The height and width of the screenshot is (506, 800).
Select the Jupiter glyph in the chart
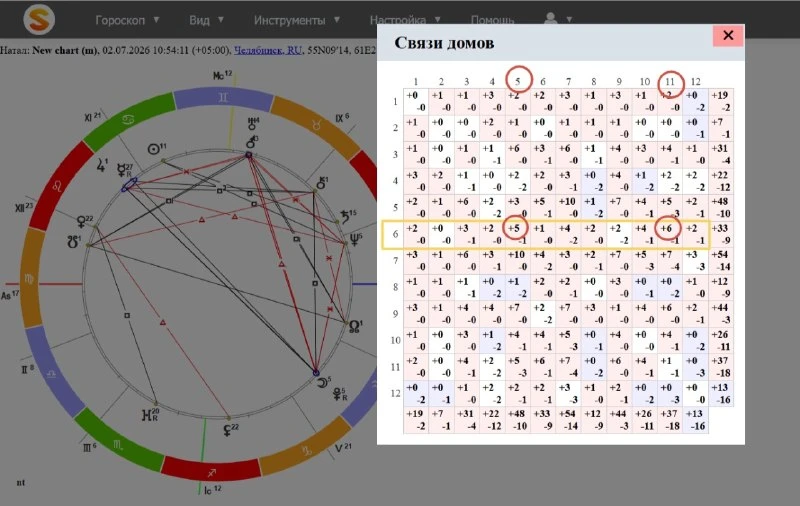point(101,165)
